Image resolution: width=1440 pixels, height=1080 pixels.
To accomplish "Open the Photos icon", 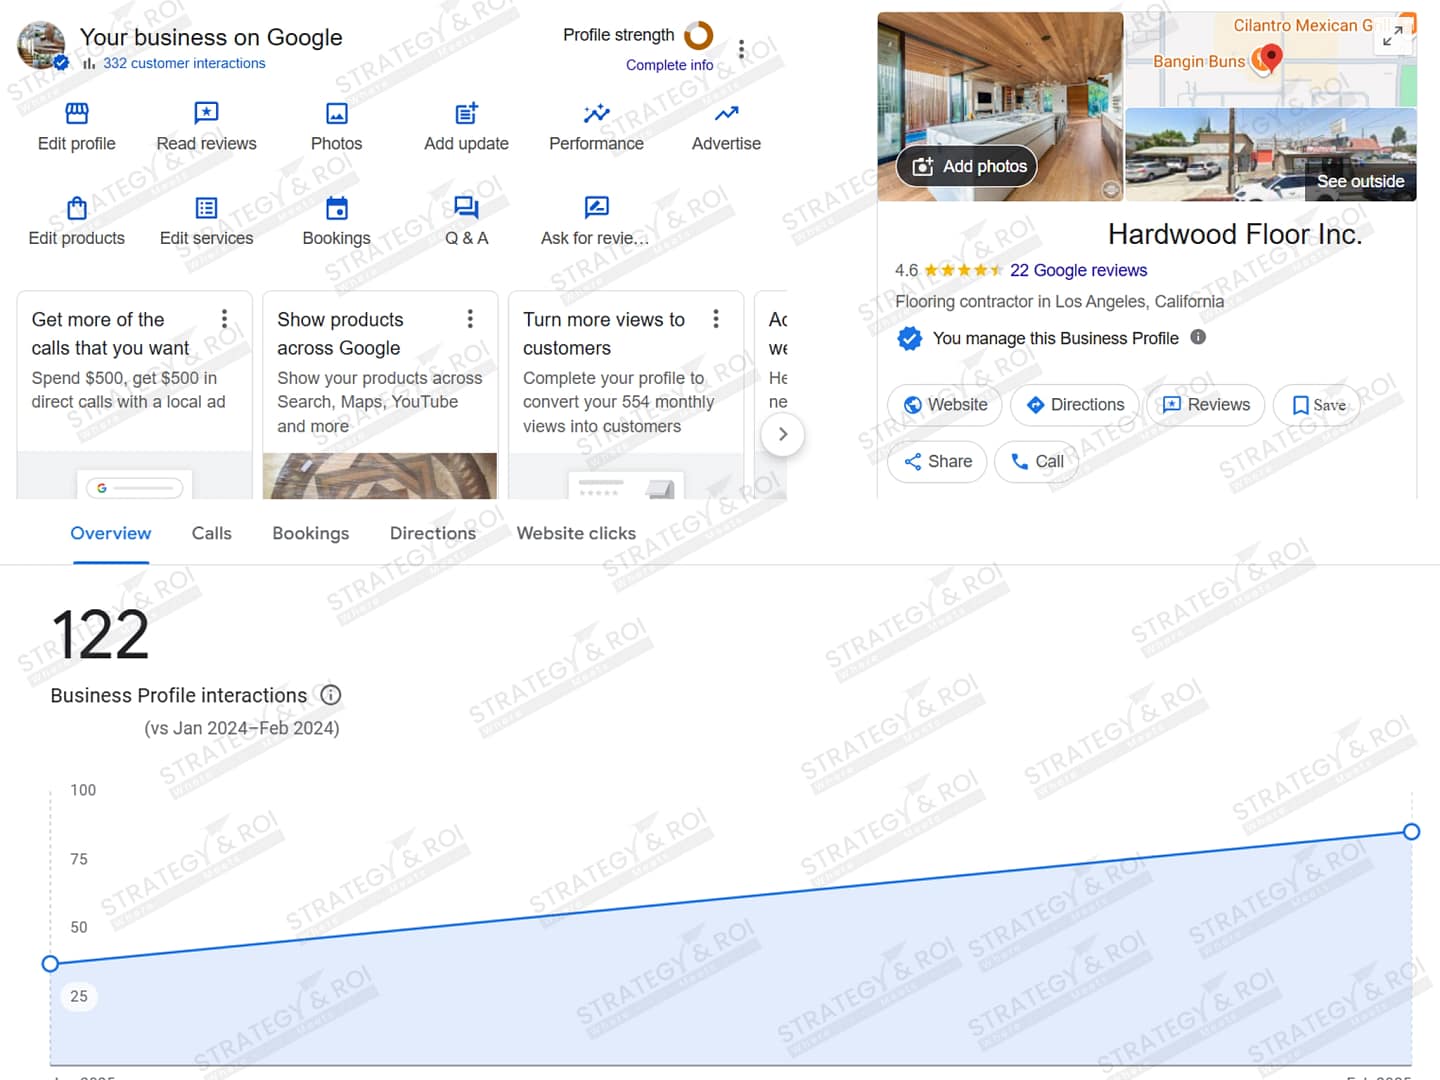I will [337, 113].
